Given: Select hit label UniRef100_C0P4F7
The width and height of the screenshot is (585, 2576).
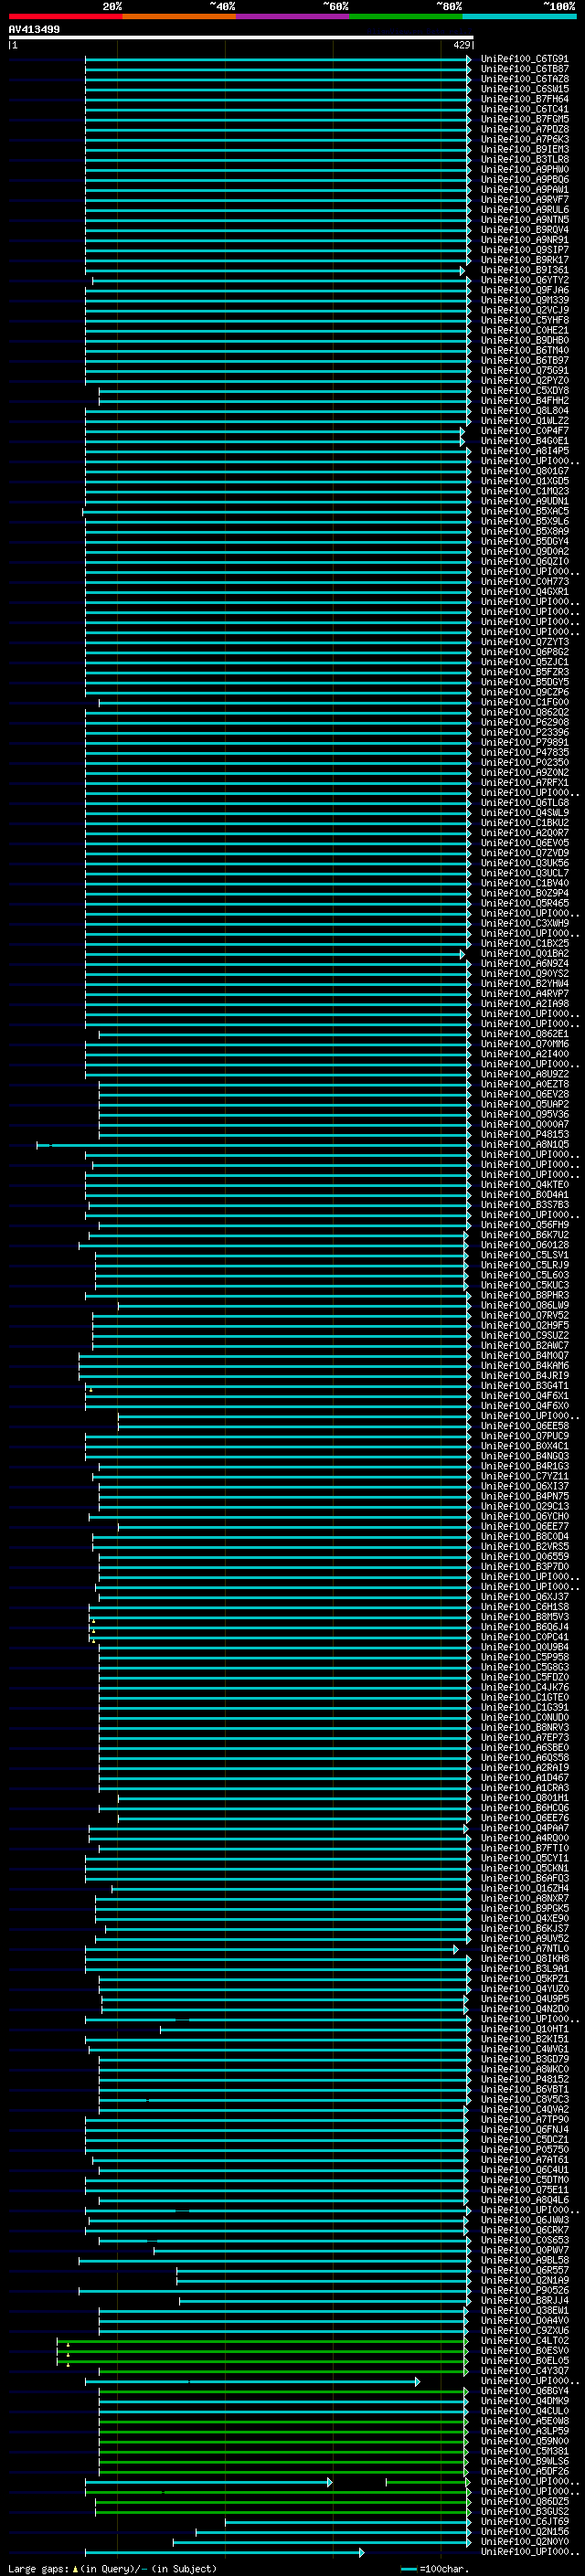Looking at the screenshot, I should click(x=524, y=431).
